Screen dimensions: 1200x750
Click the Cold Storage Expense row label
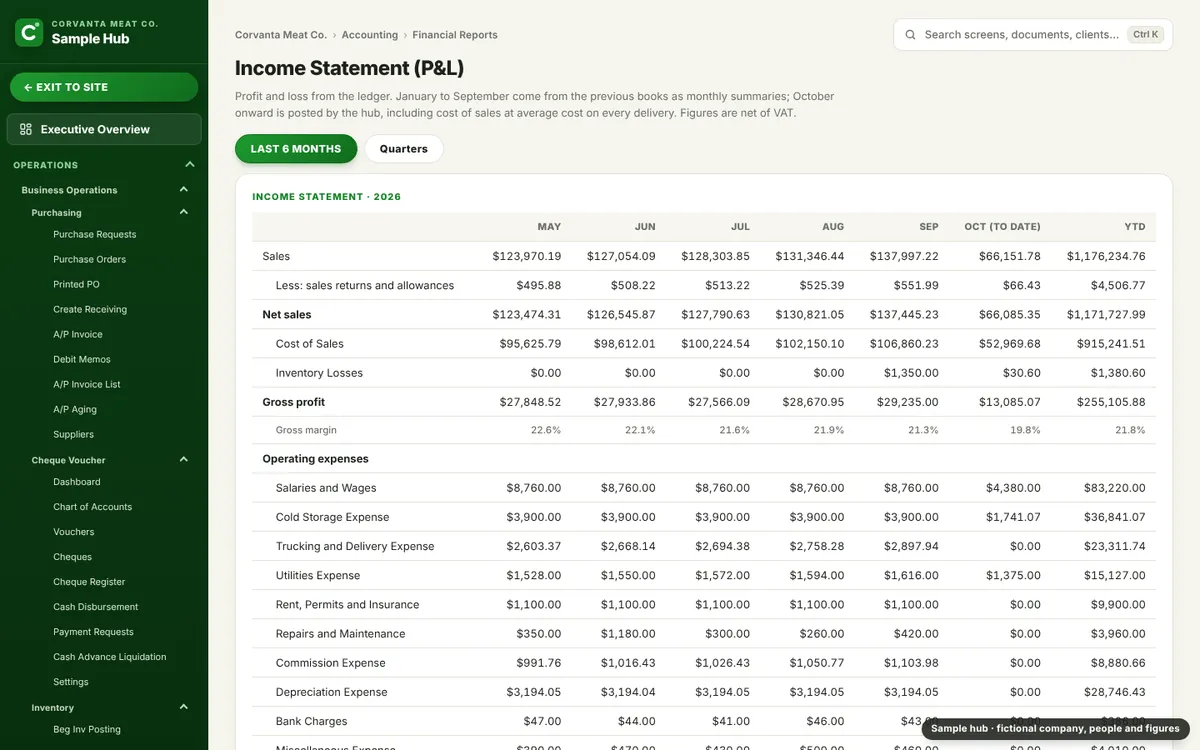click(x=333, y=517)
